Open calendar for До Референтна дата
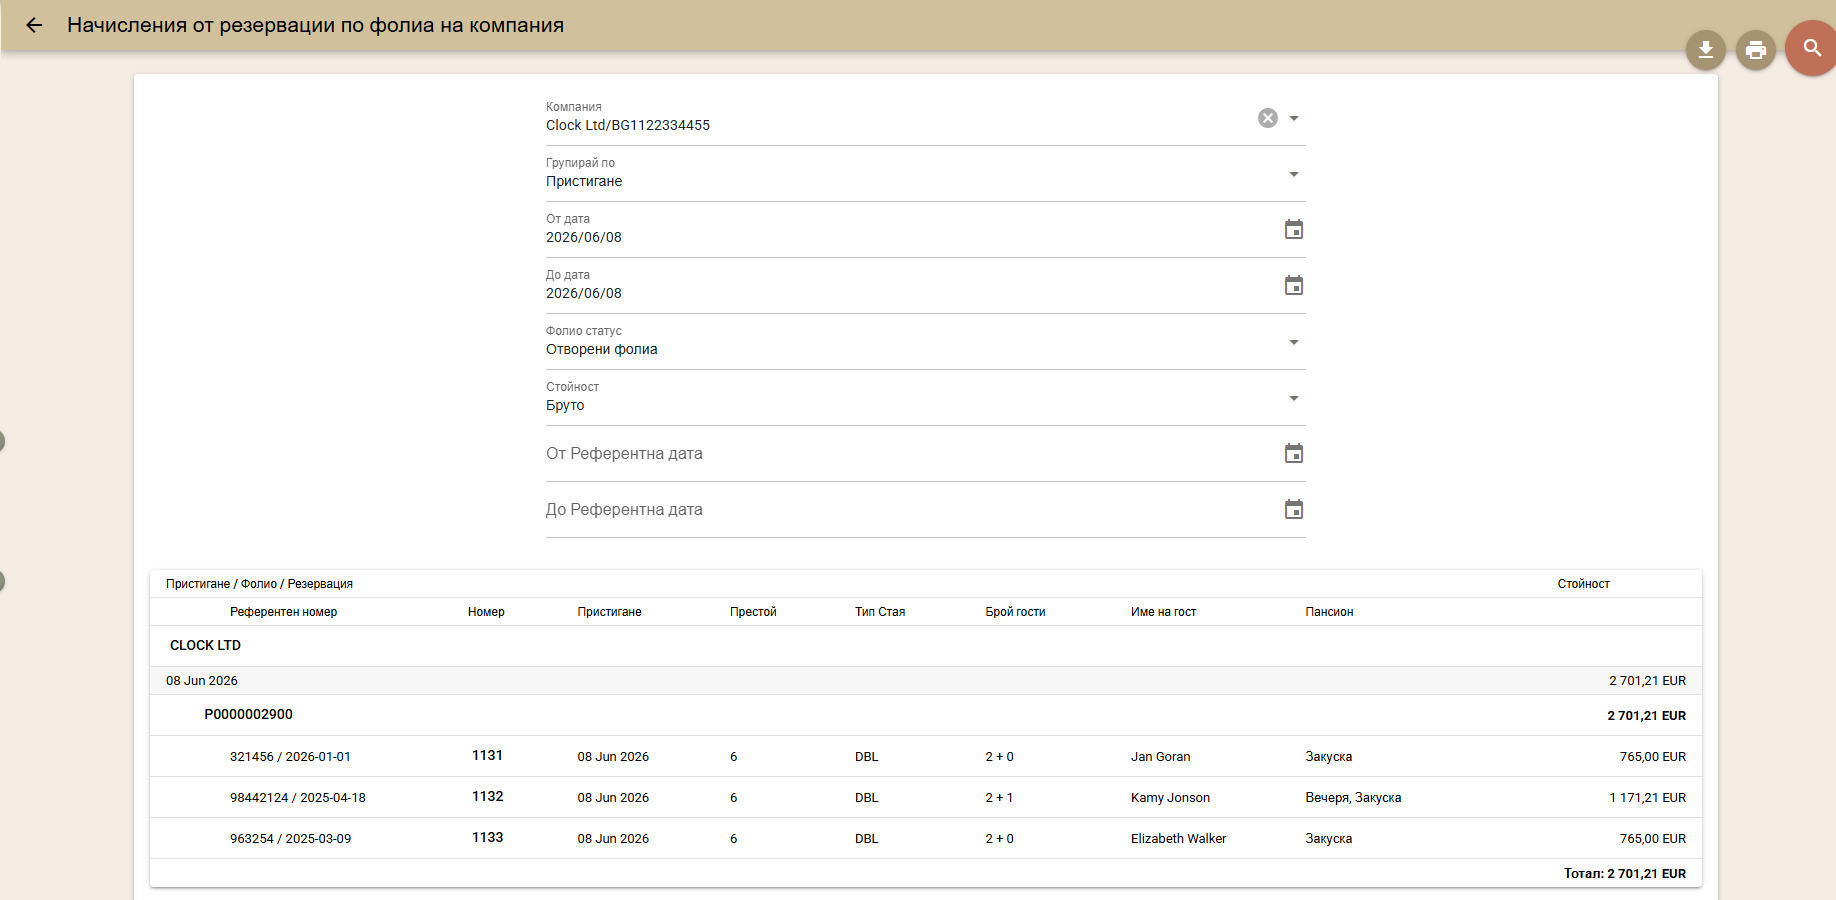Screen dimensions: 1836x900 click(x=1294, y=510)
